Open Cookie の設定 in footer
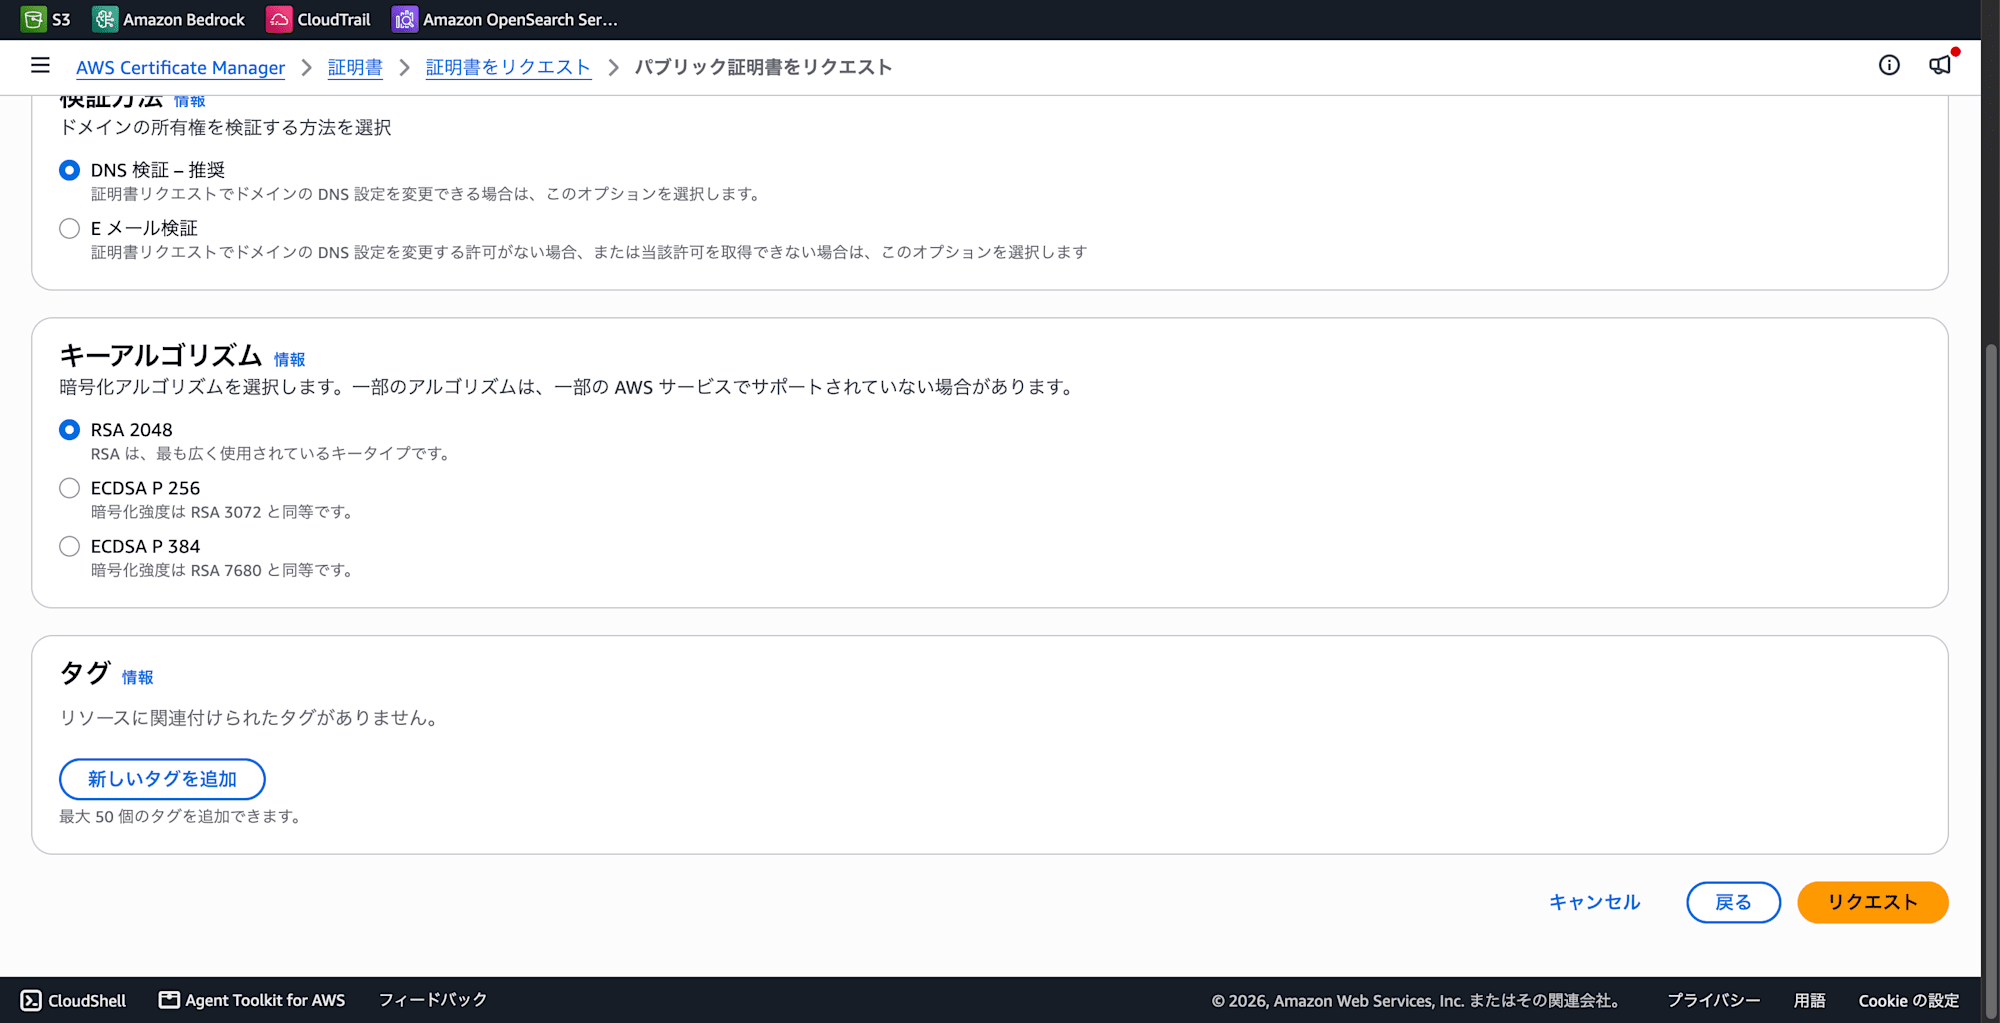The width and height of the screenshot is (2000, 1023). click(1908, 1000)
